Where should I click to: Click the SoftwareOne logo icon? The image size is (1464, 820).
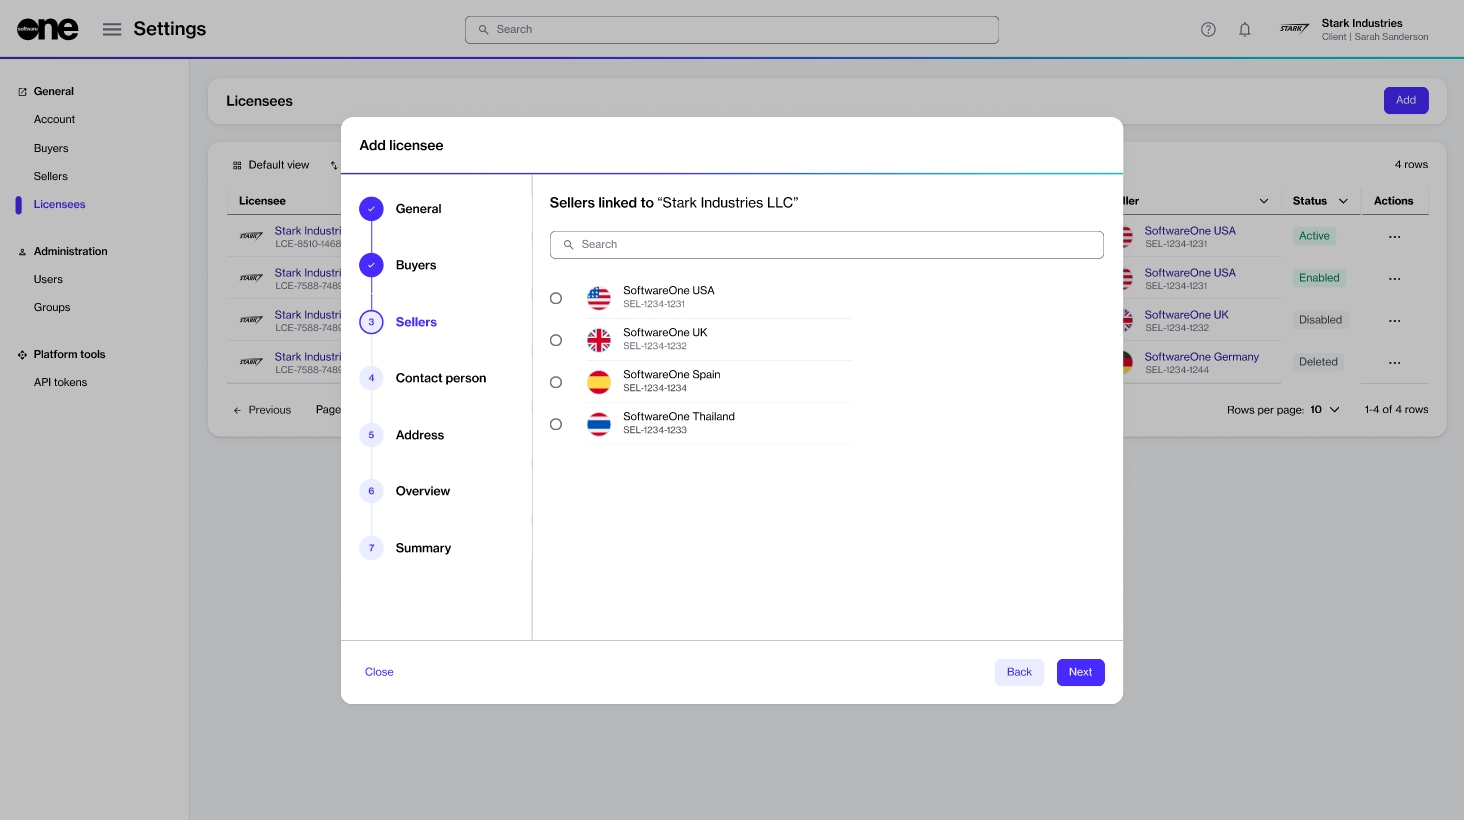47,30
